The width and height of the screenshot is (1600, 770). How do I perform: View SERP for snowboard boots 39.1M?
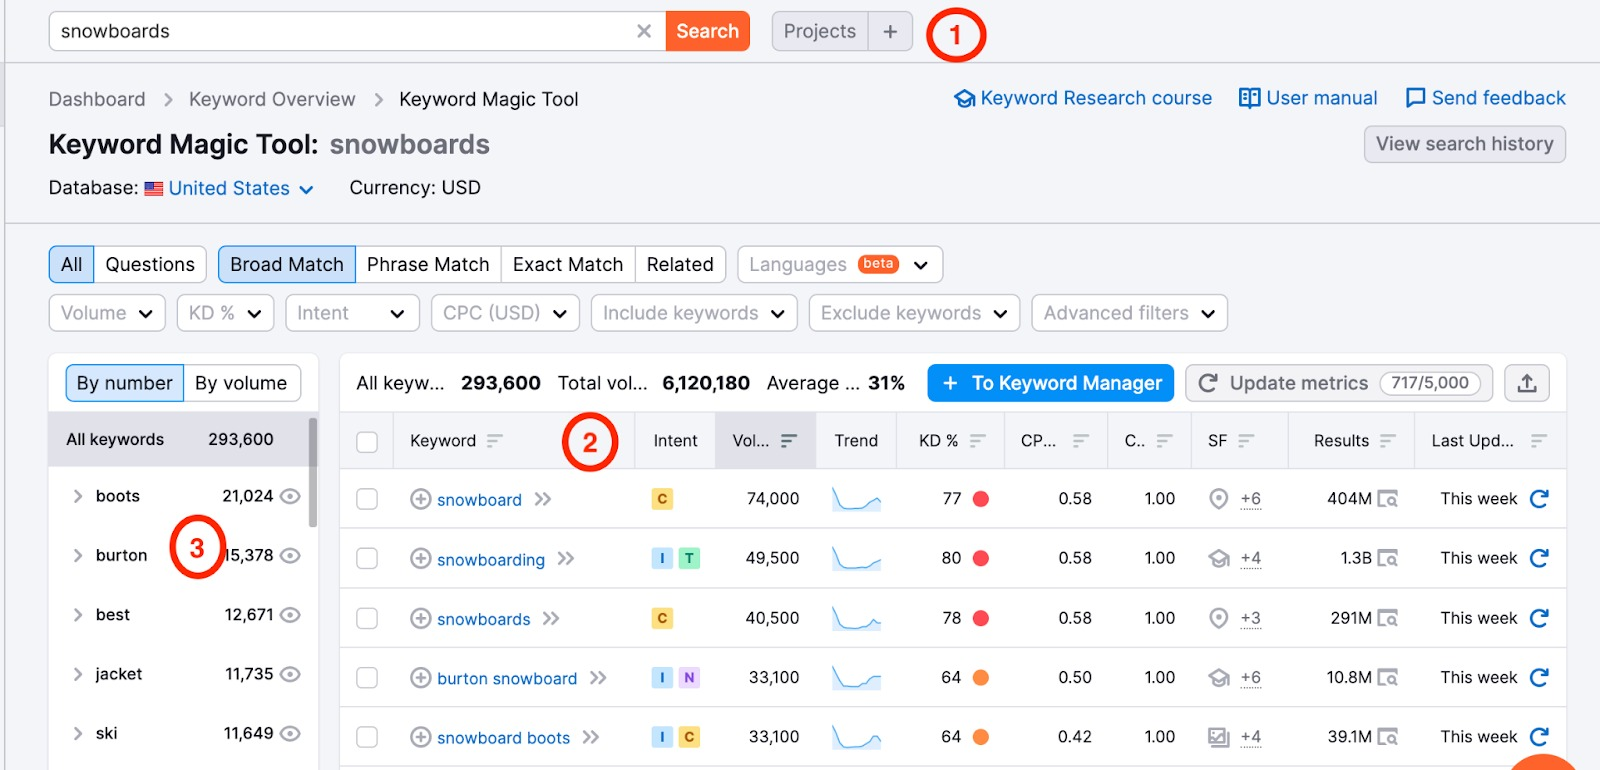tap(1387, 737)
